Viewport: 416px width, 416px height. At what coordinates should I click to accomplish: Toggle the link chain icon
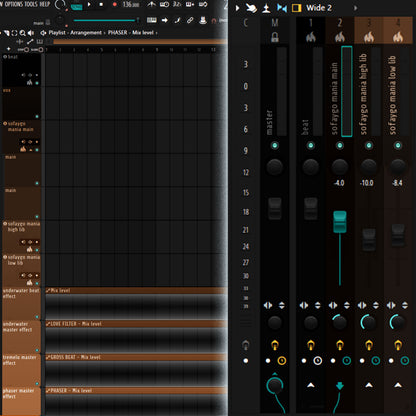[x=190, y=20]
